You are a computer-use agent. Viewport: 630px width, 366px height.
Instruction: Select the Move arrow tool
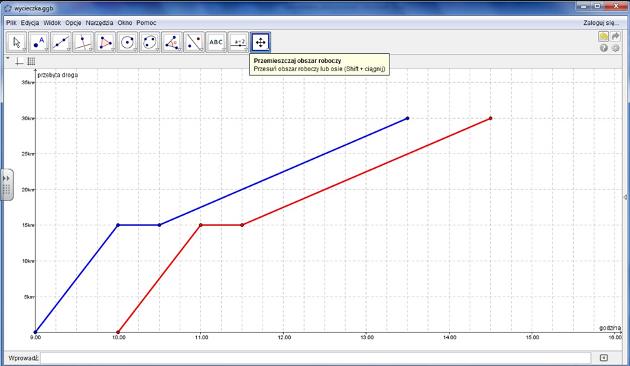click(x=16, y=42)
